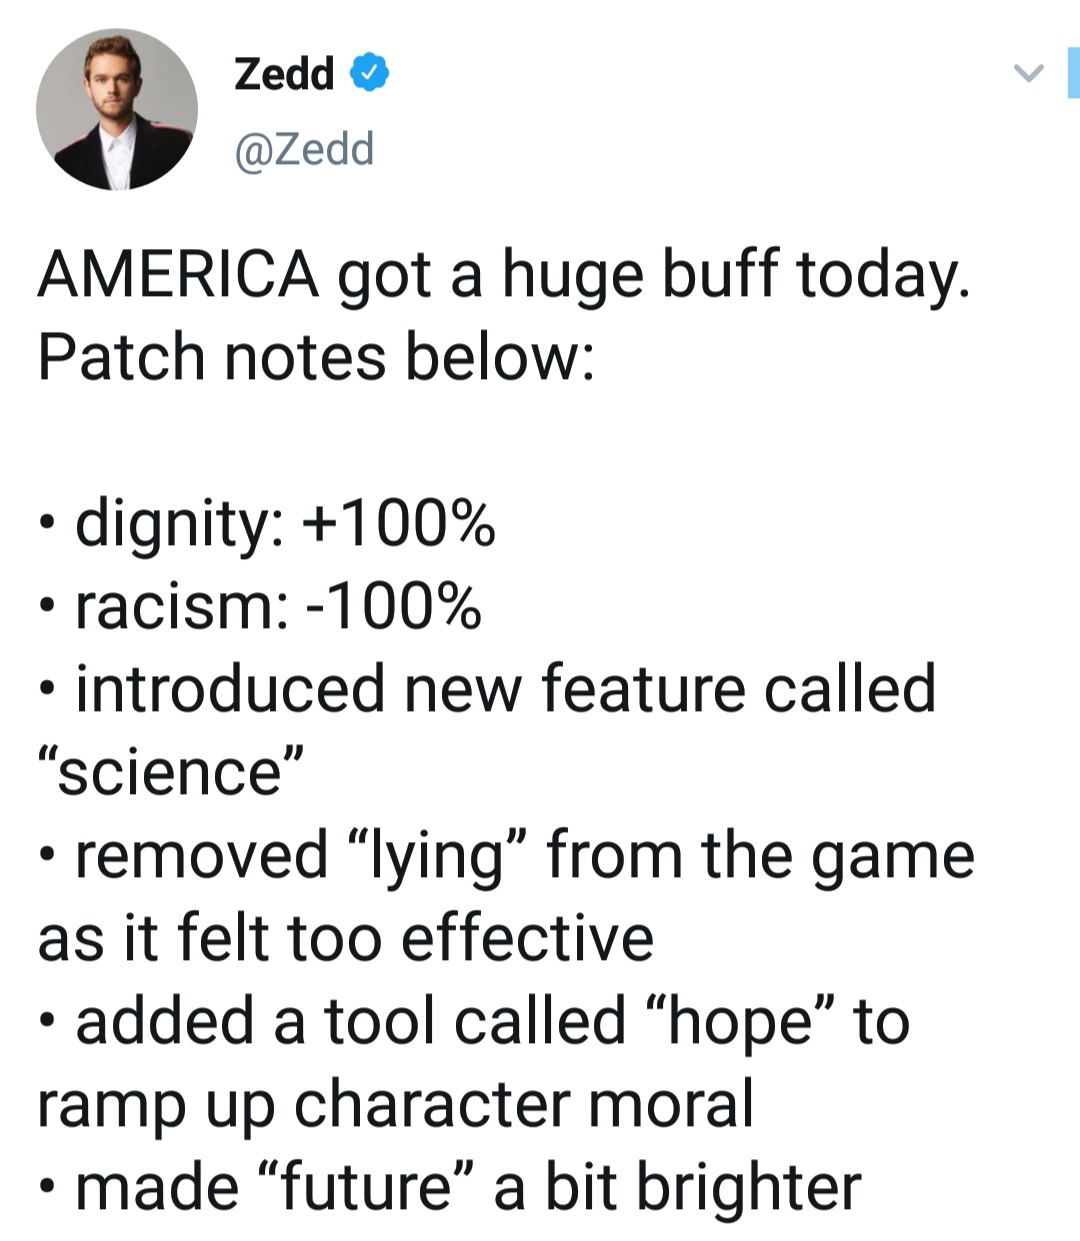
Task: Click the blue bar at right edge
Action: [x=1073, y=72]
